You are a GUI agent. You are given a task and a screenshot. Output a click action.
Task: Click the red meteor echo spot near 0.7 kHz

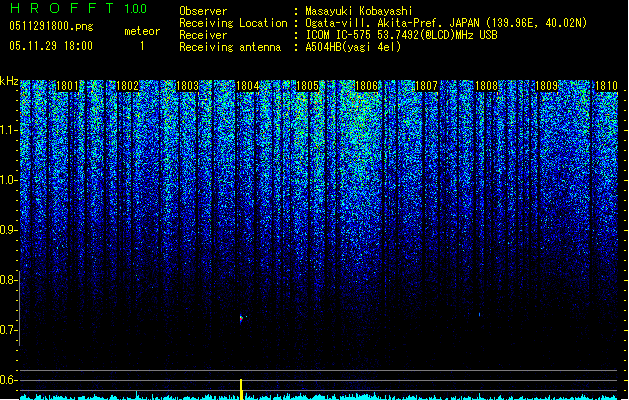point(241,319)
